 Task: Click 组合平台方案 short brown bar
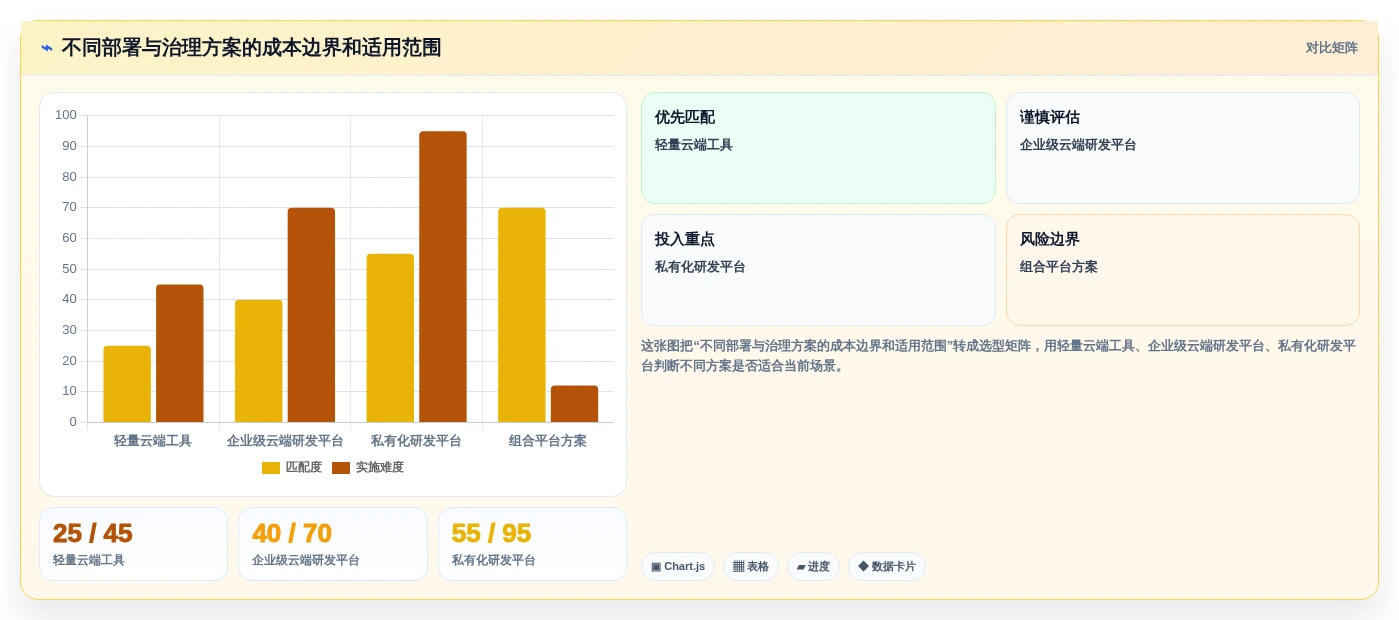tap(574, 404)
